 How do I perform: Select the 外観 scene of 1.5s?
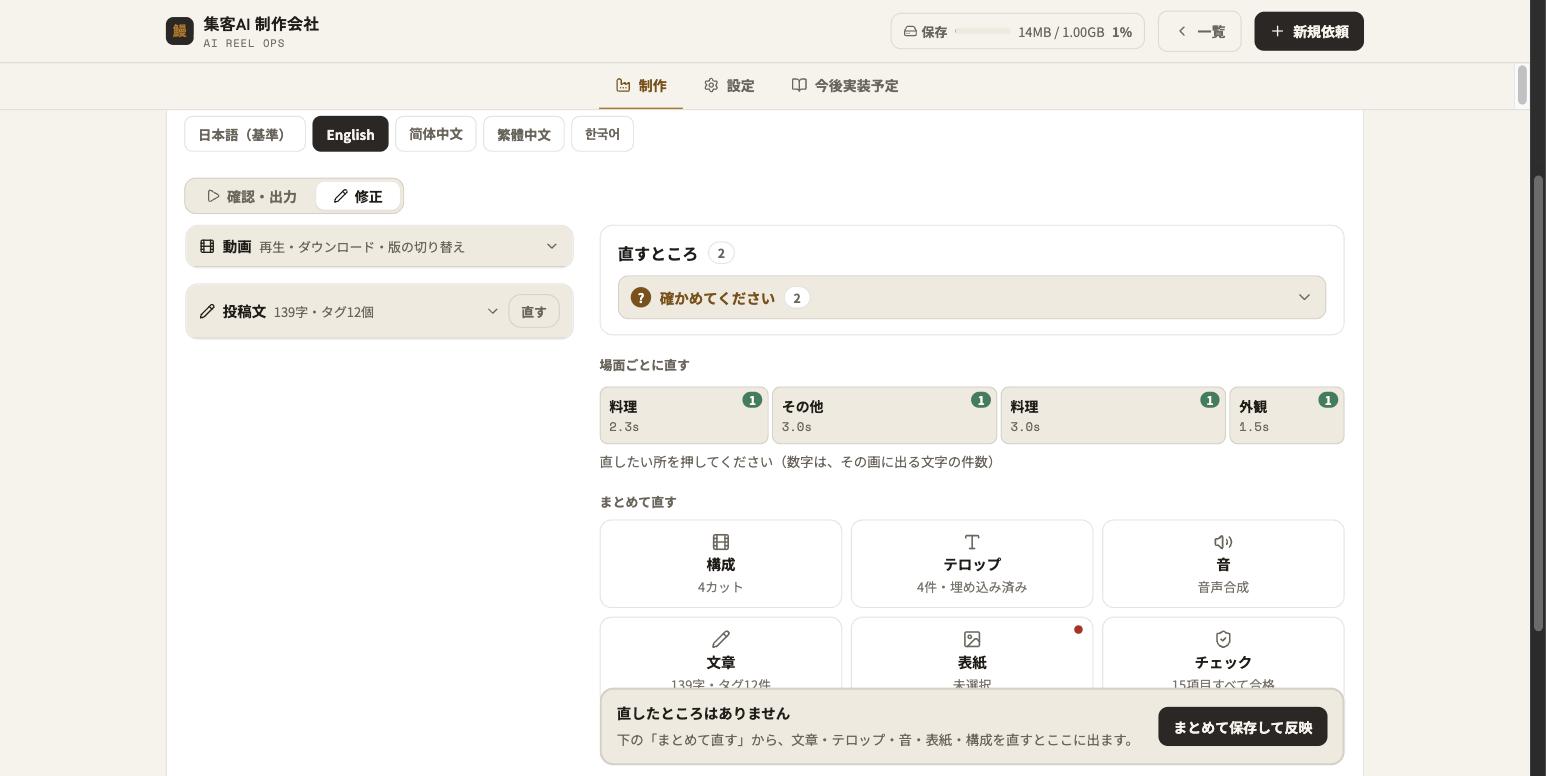[x=1287, y=416]
